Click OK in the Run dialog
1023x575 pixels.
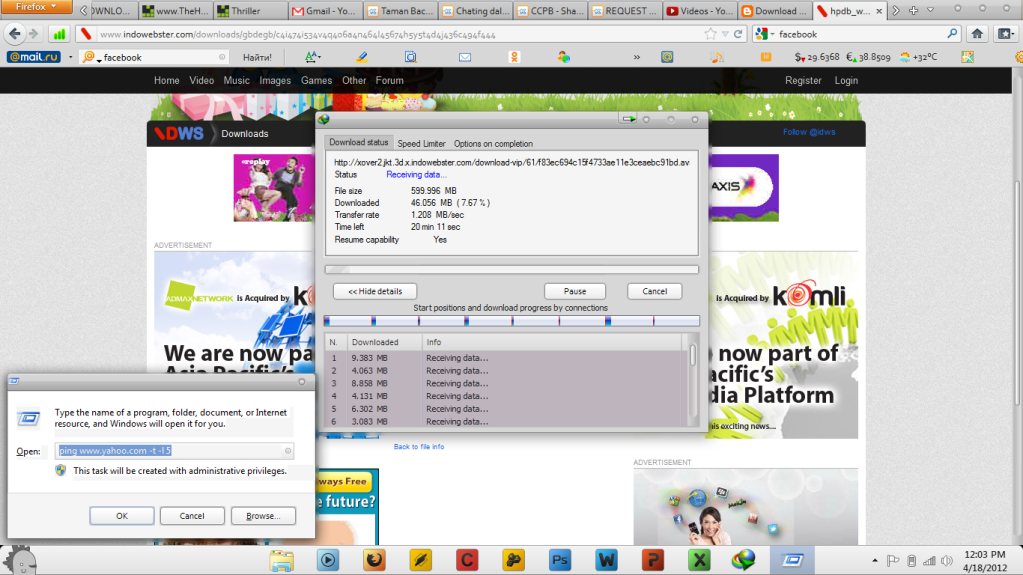[x=122, y=516]
